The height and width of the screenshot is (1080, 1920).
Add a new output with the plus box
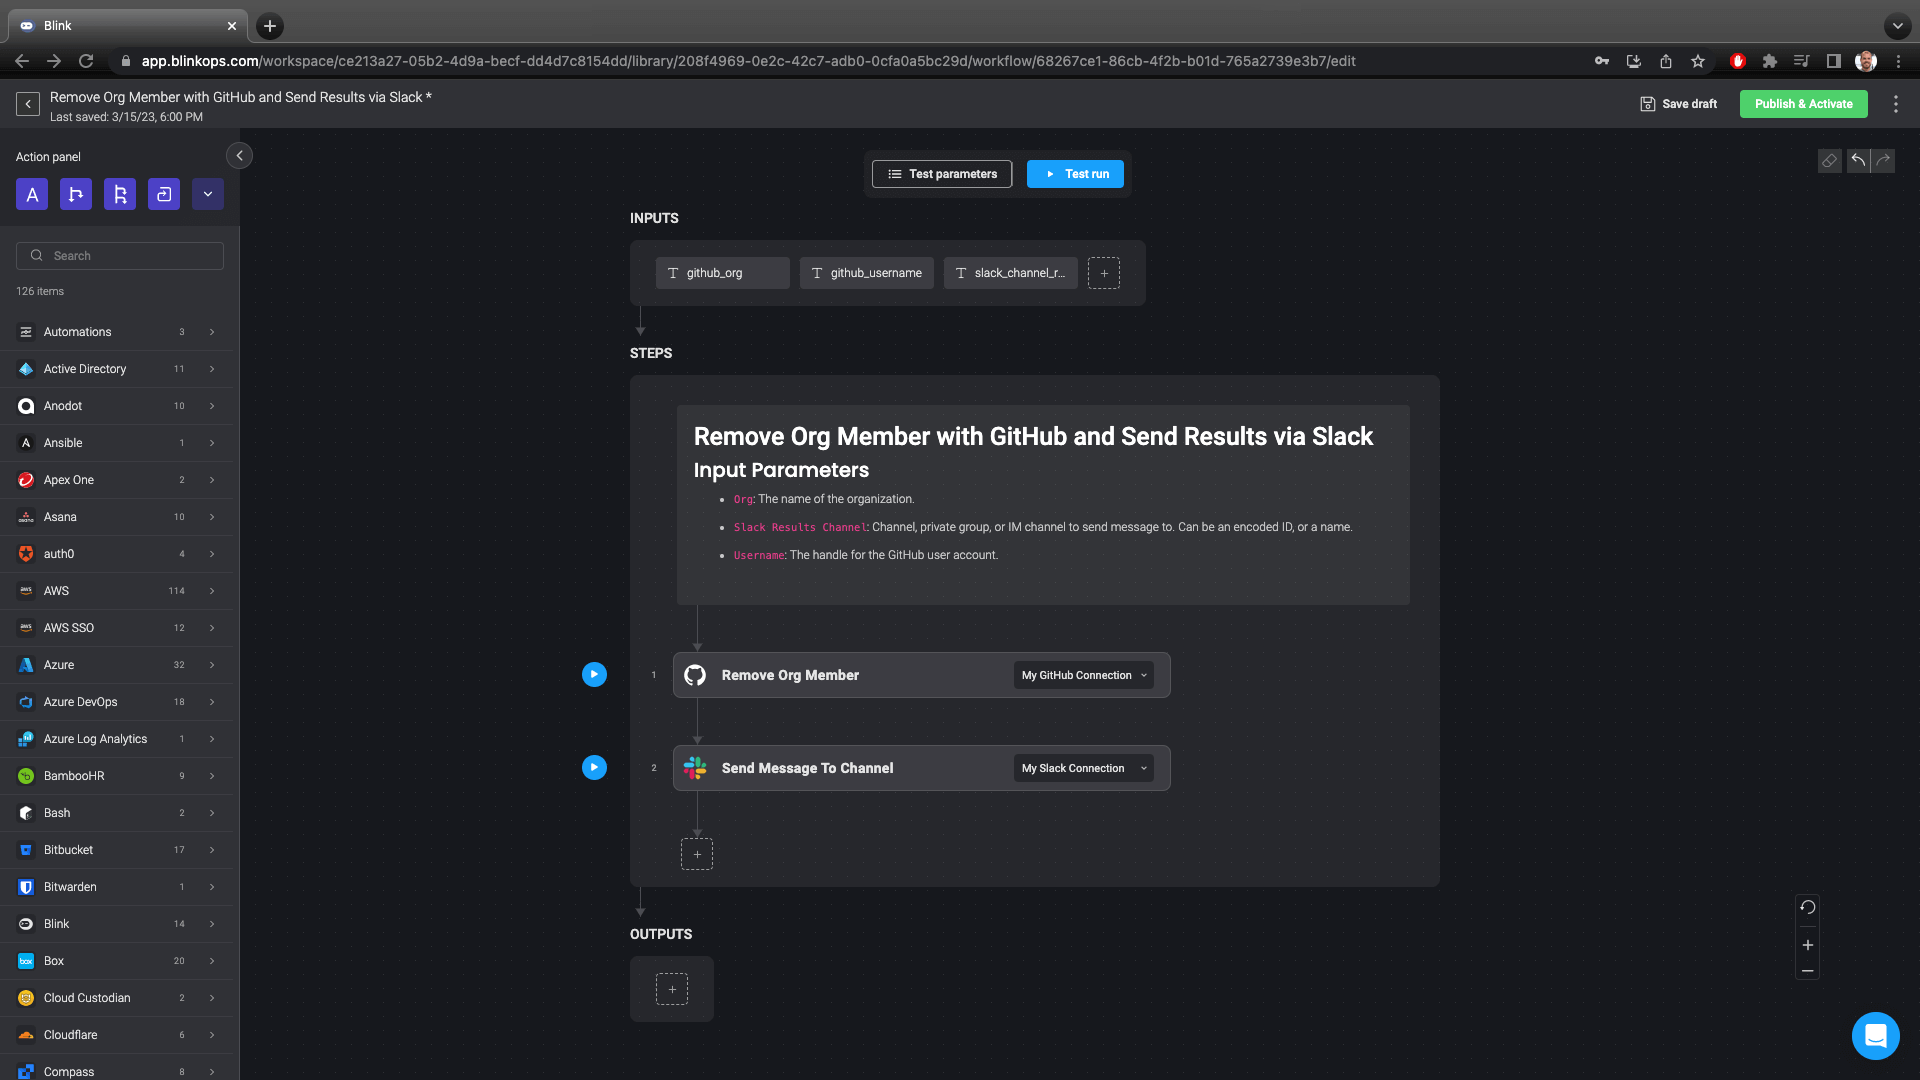[672, 989]
